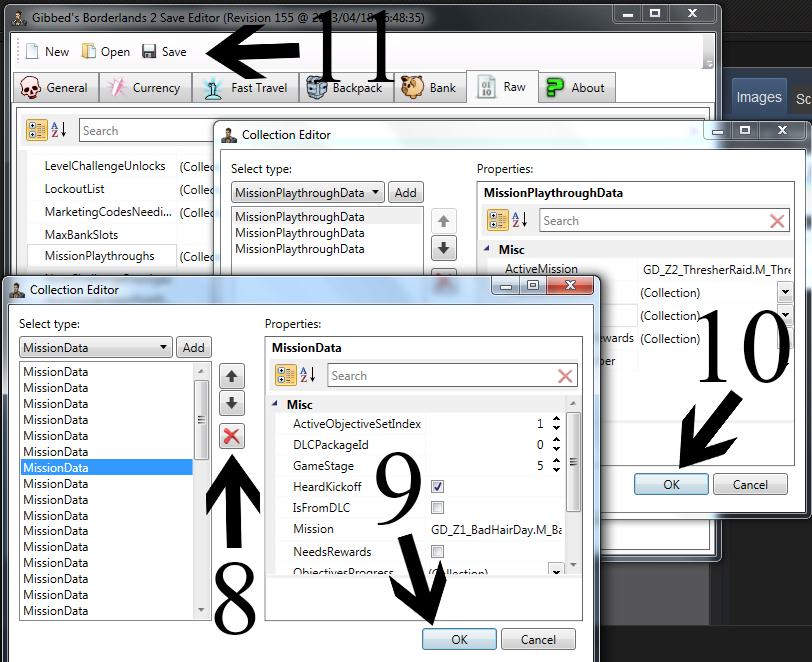812x662 pixels.
Task: Click the Images tab in background window
Action: coord(759,97)
